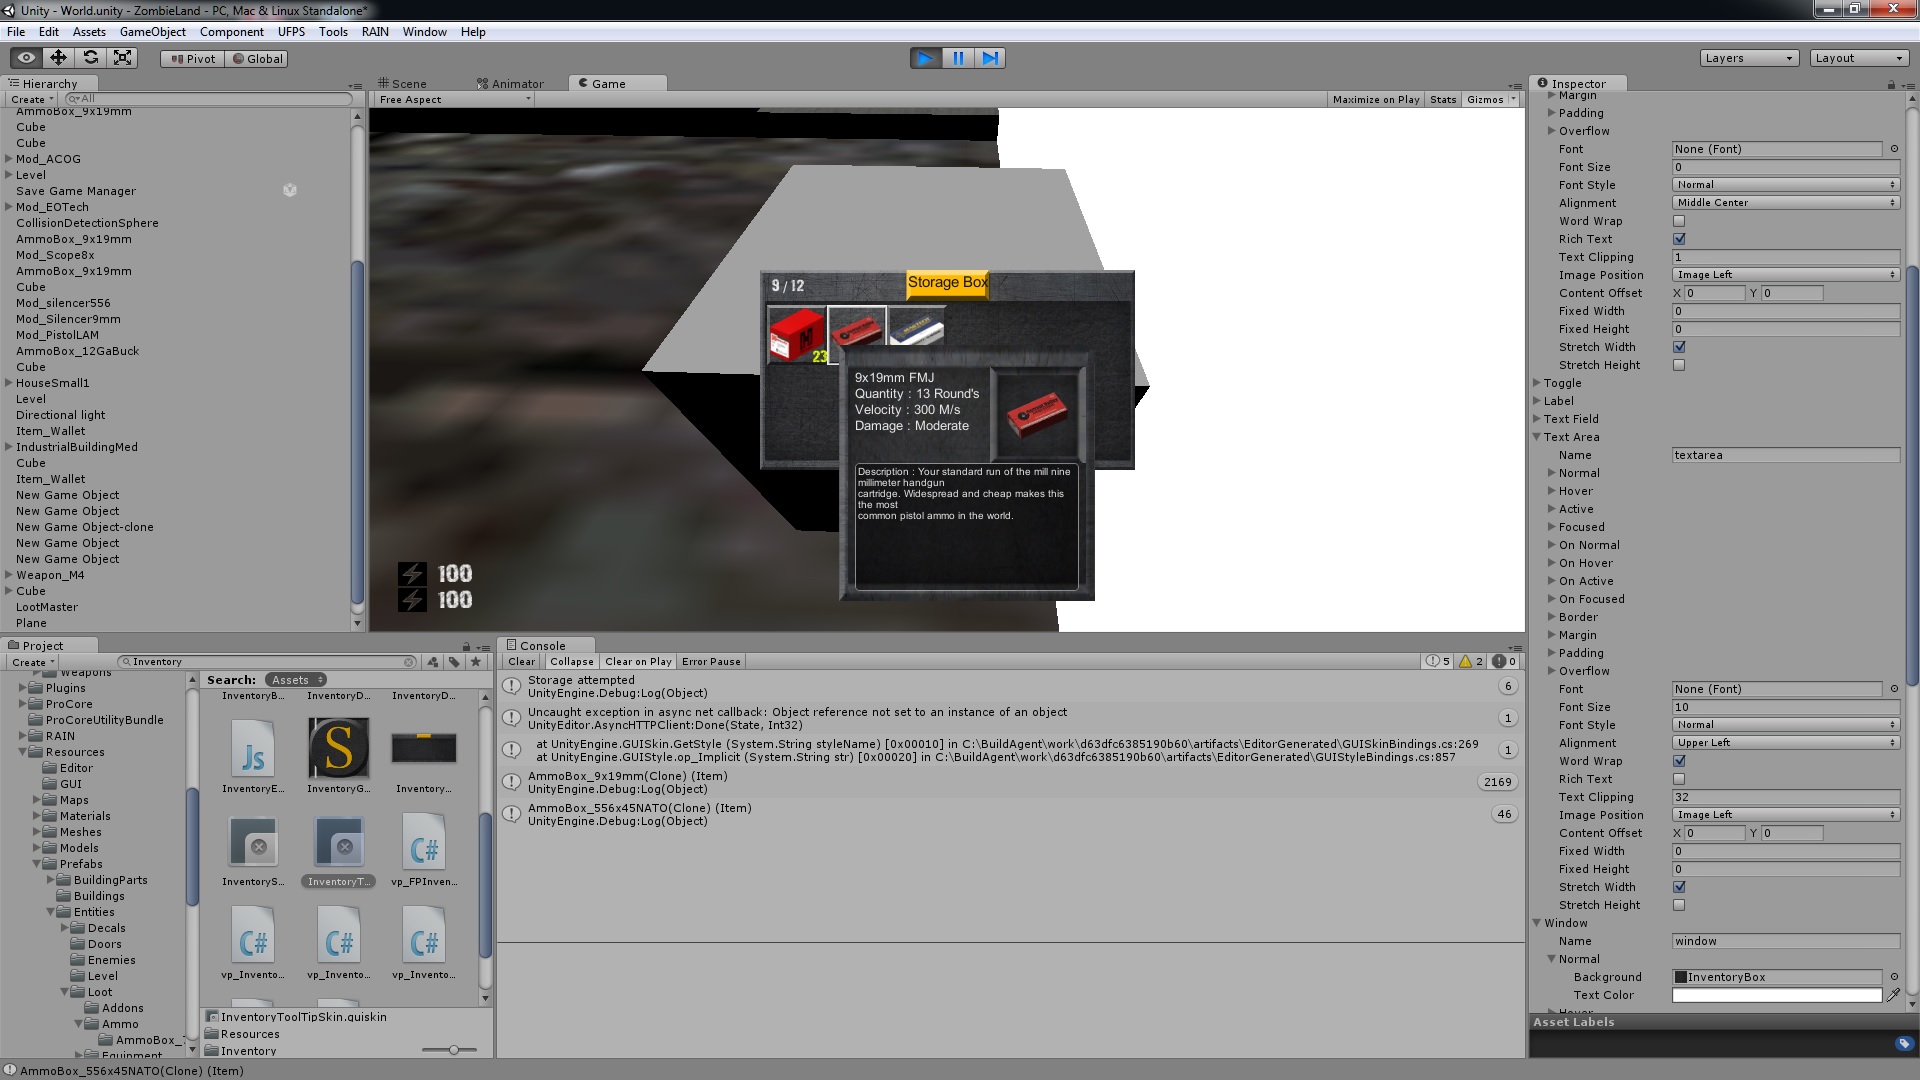
Task: Open the Hierarchy Create dropdown
Action: 32,99
